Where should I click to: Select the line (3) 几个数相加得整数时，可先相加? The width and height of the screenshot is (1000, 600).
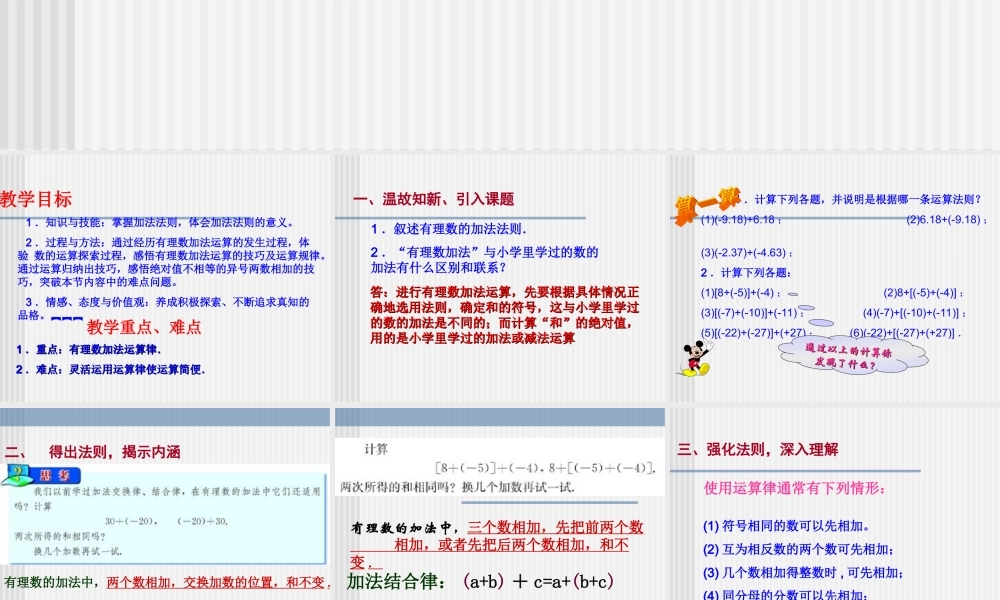click(x=803, y=573)
